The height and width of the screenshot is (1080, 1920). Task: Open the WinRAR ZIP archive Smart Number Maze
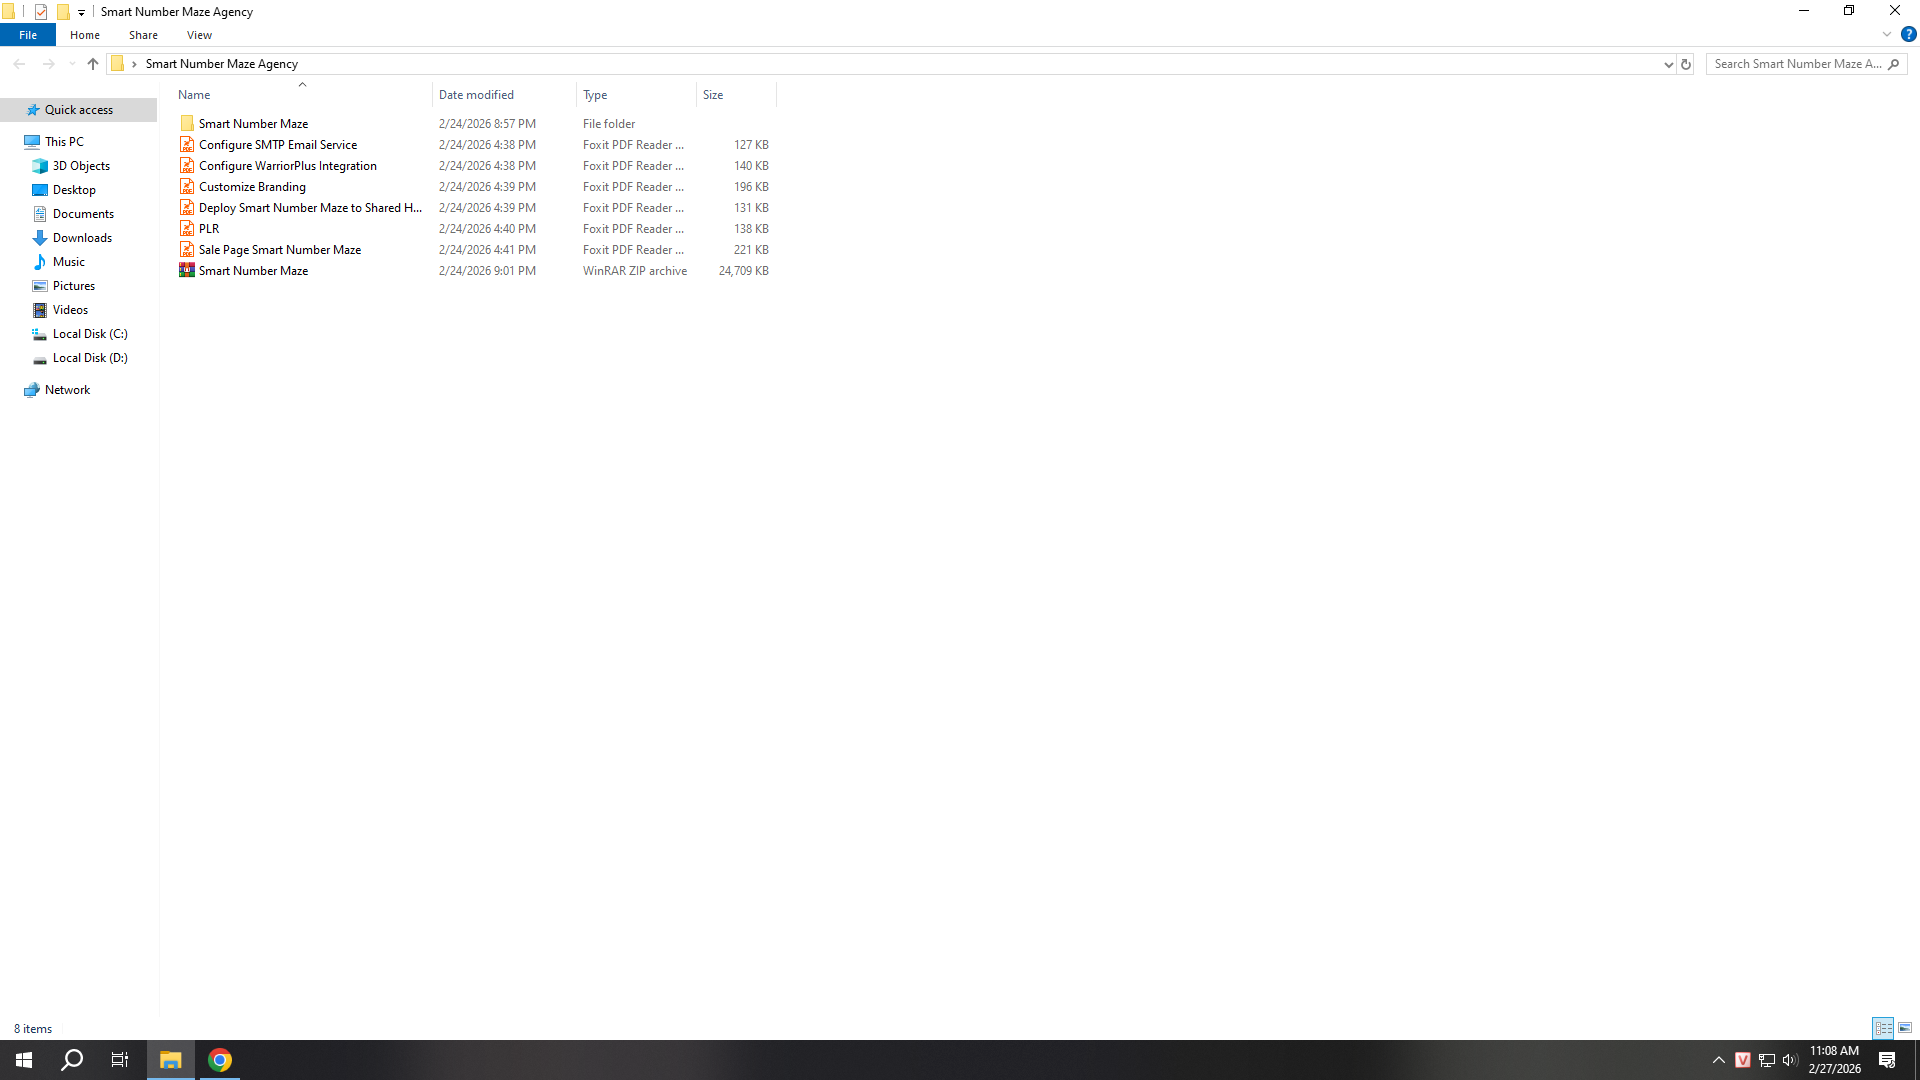(253, 271)
